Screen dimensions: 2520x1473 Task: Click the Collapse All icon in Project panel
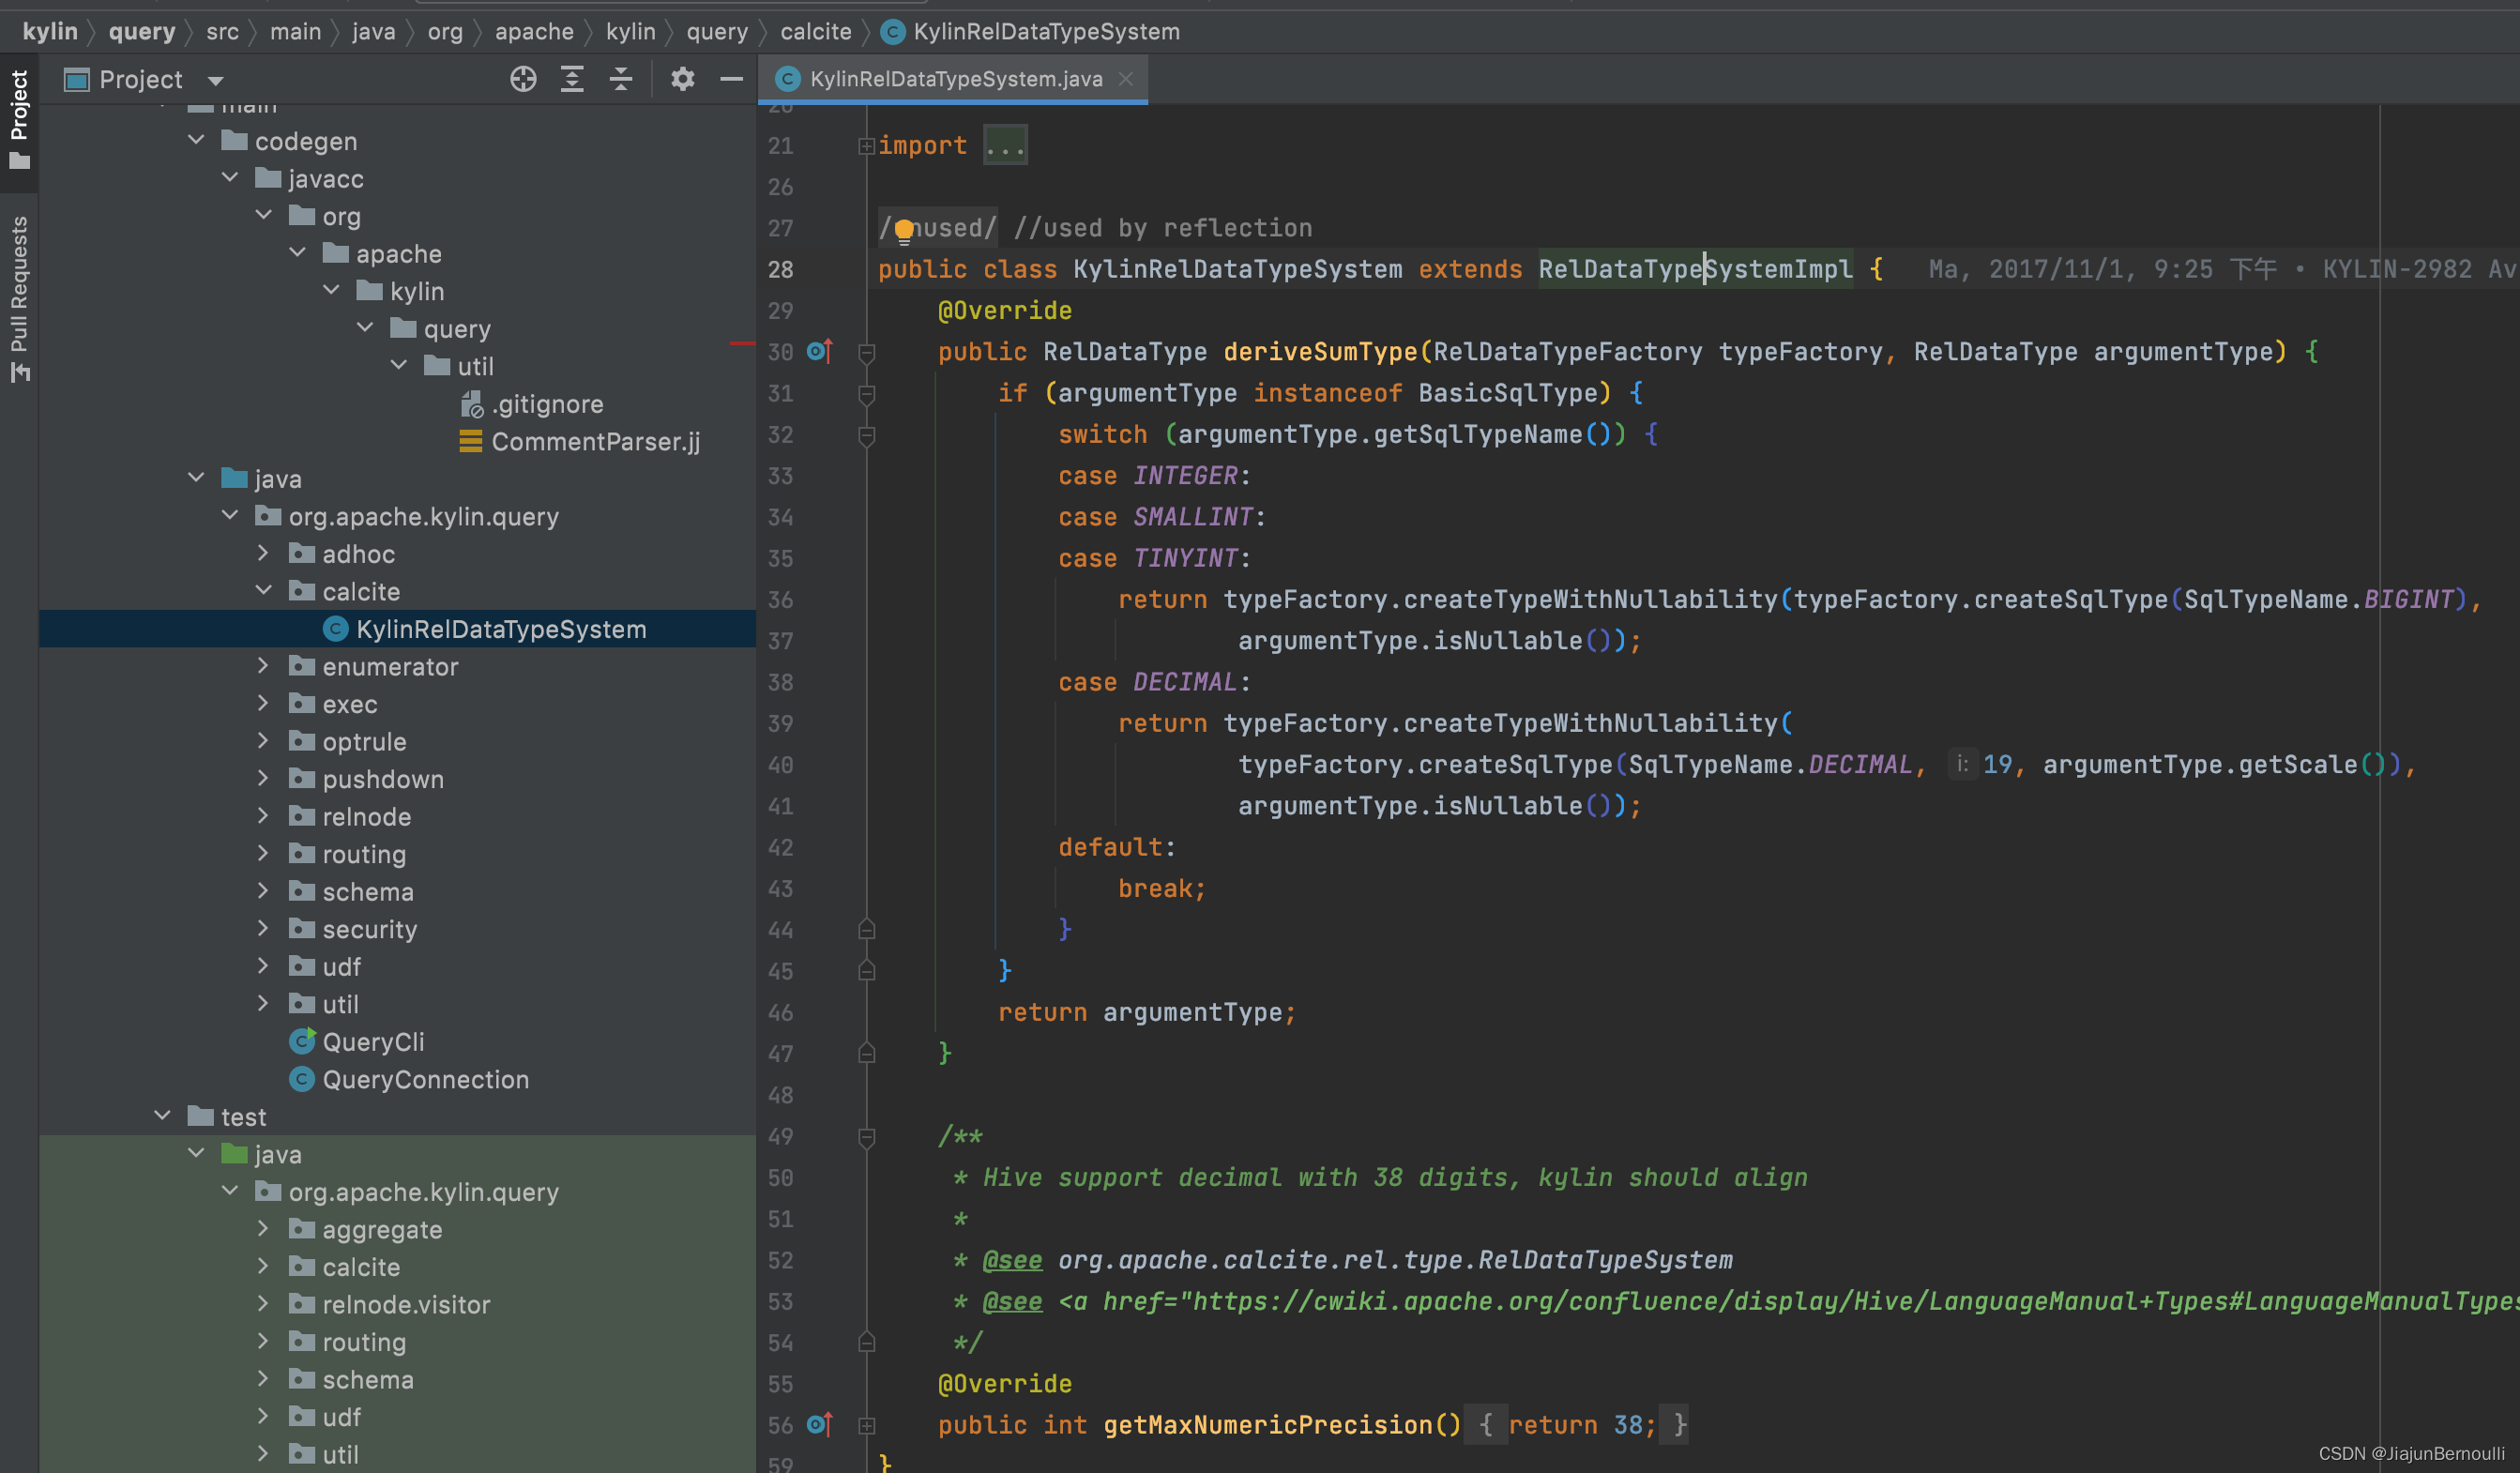pos(621,79)
